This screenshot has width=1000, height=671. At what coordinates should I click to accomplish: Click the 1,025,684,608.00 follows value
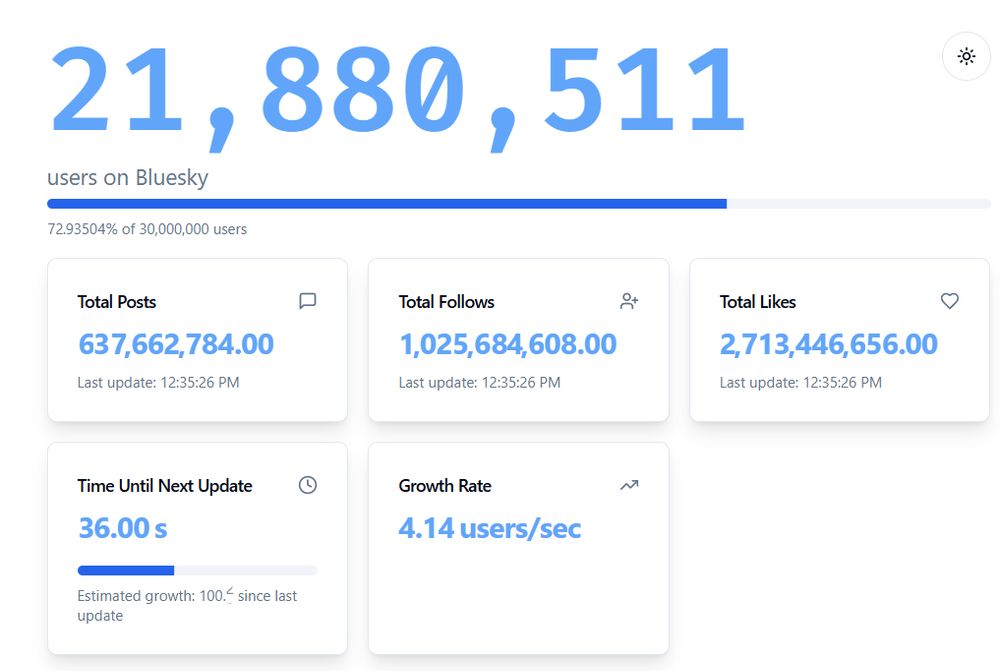tap(508, 344)
